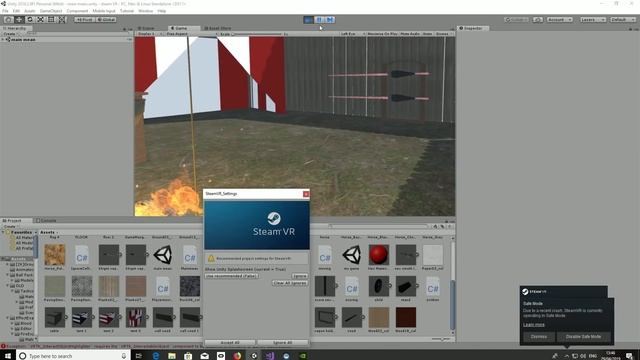This screenshot has width=640, height=360.
Task: Close the SteamVR_Settings dialog
Action: [306, 194]
